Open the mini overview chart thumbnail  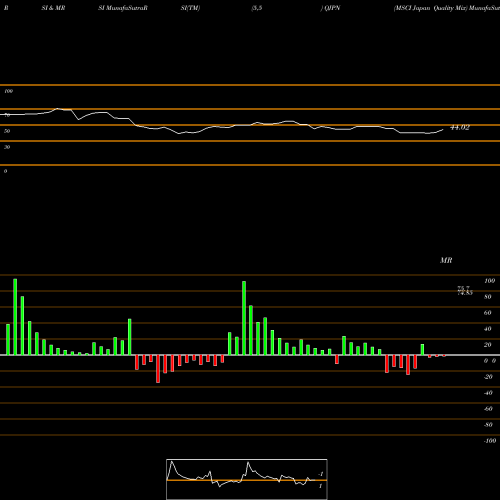coord(247,479)
